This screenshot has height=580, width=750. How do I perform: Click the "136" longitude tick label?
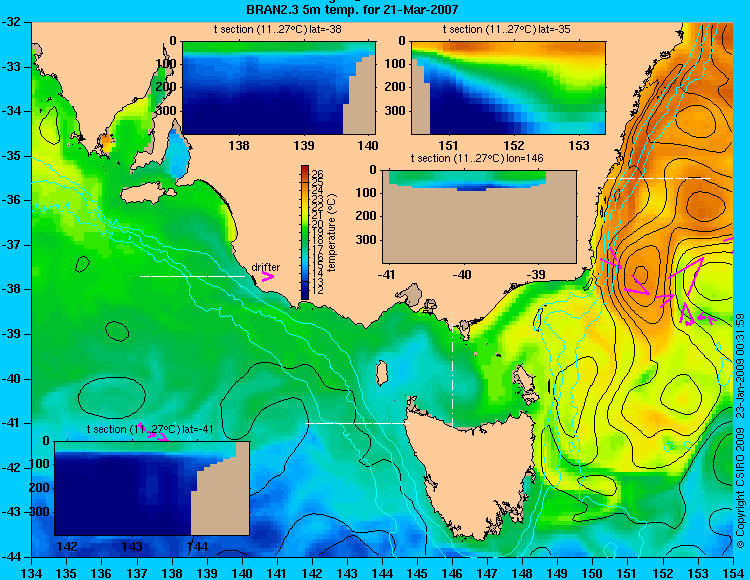101,573
